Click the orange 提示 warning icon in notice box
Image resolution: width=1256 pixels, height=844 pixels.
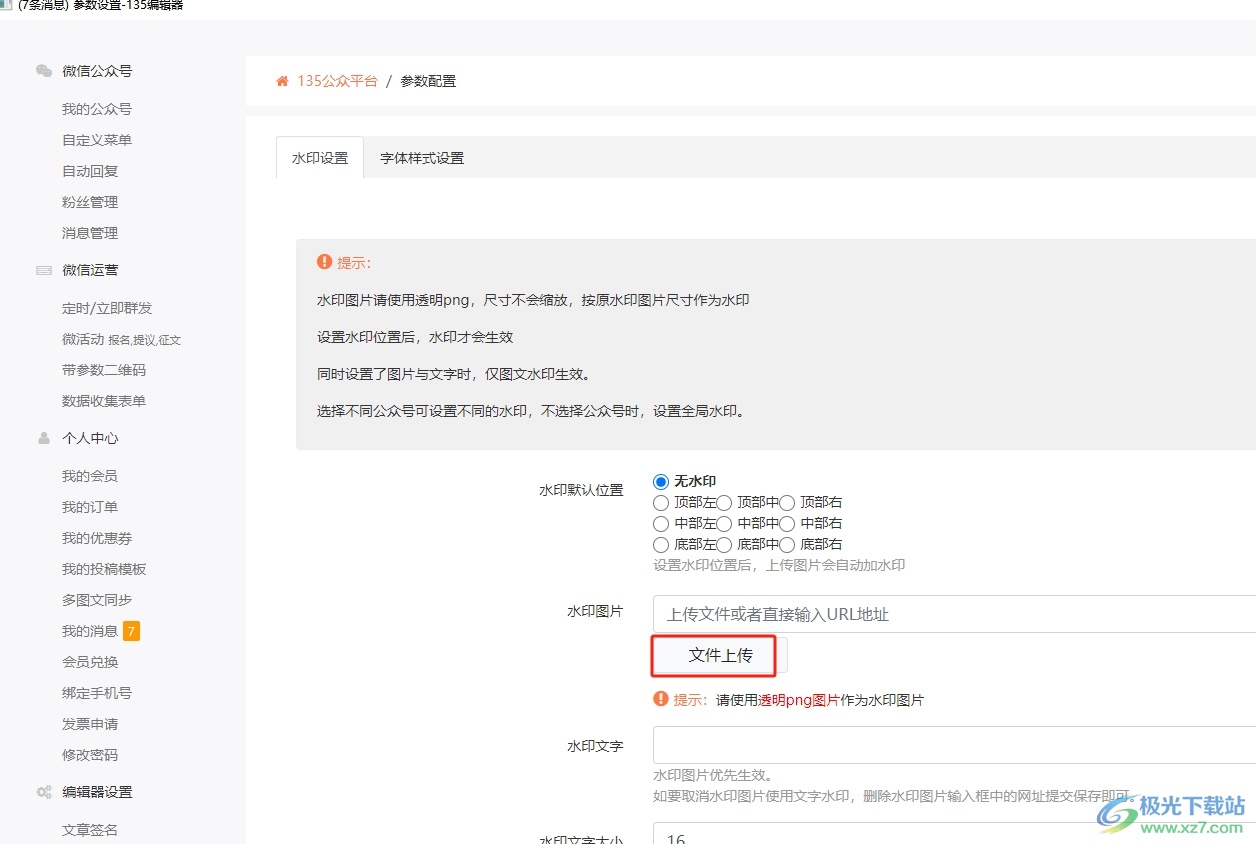(324, 262)
